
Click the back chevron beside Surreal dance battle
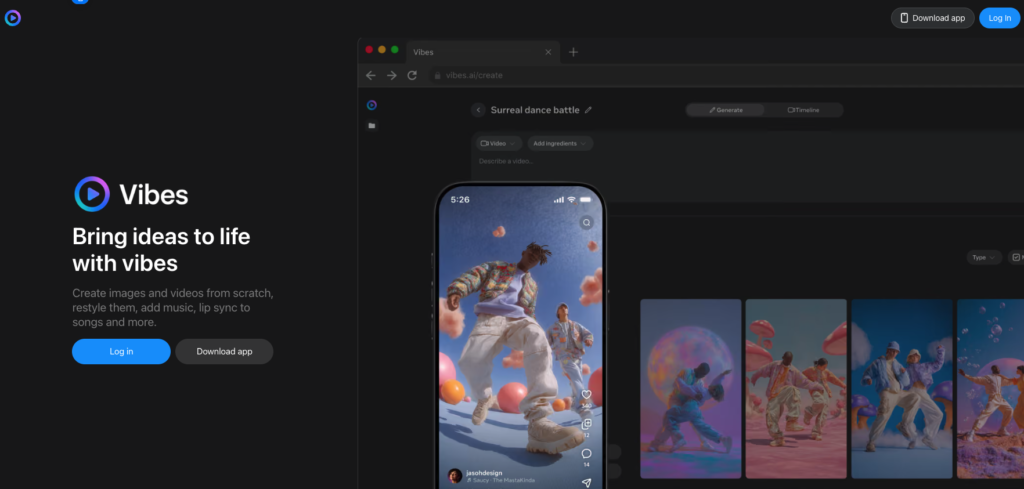coord(478,110)
